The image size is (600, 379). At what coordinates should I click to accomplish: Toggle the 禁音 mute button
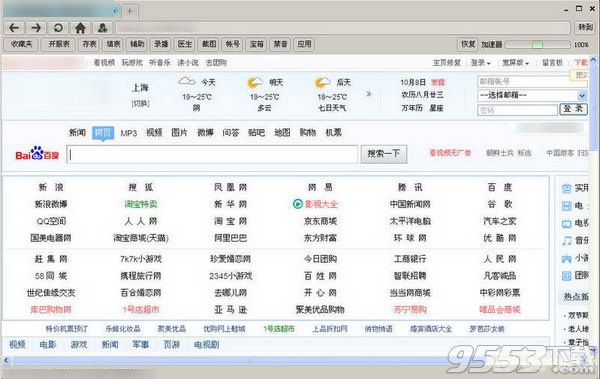tap(280, 44)
